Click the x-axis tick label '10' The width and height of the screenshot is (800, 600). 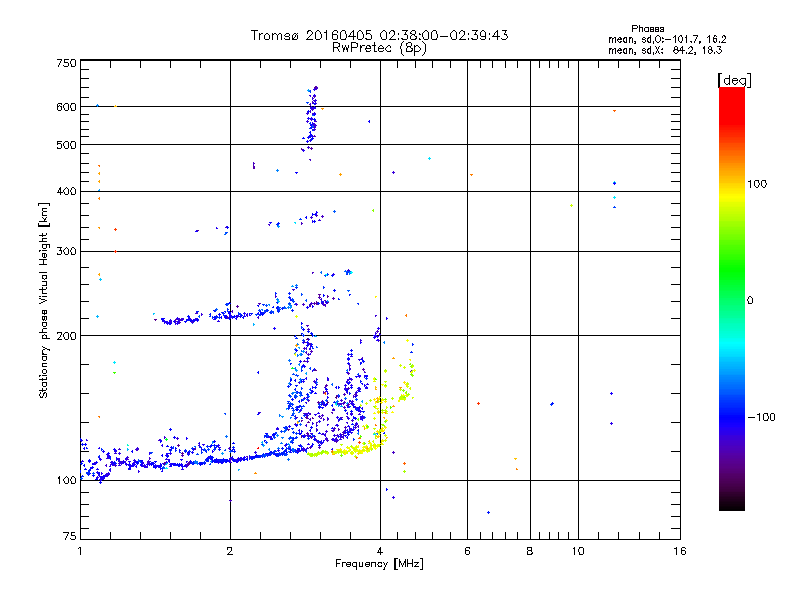point(578,551)
